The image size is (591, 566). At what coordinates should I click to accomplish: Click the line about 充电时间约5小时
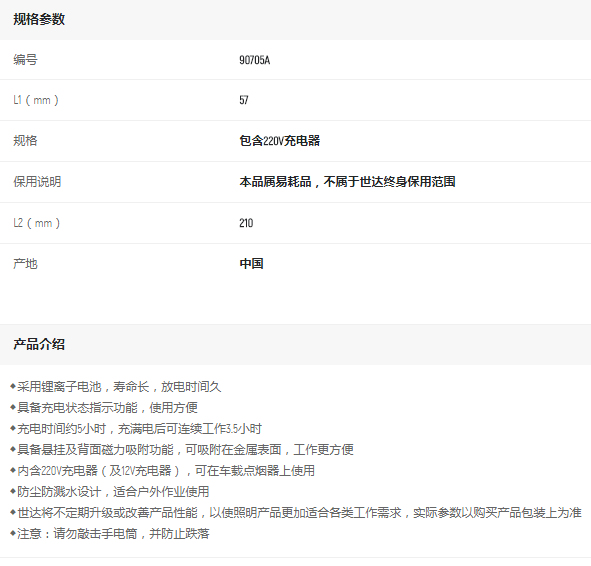click(136, 429)
